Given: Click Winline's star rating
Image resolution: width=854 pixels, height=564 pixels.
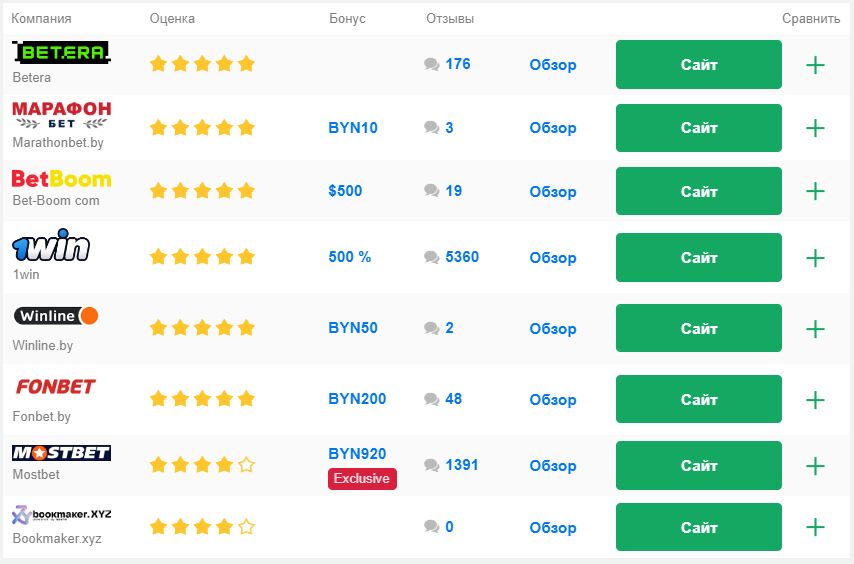Looking at the screenshot, I should (202, 328).
